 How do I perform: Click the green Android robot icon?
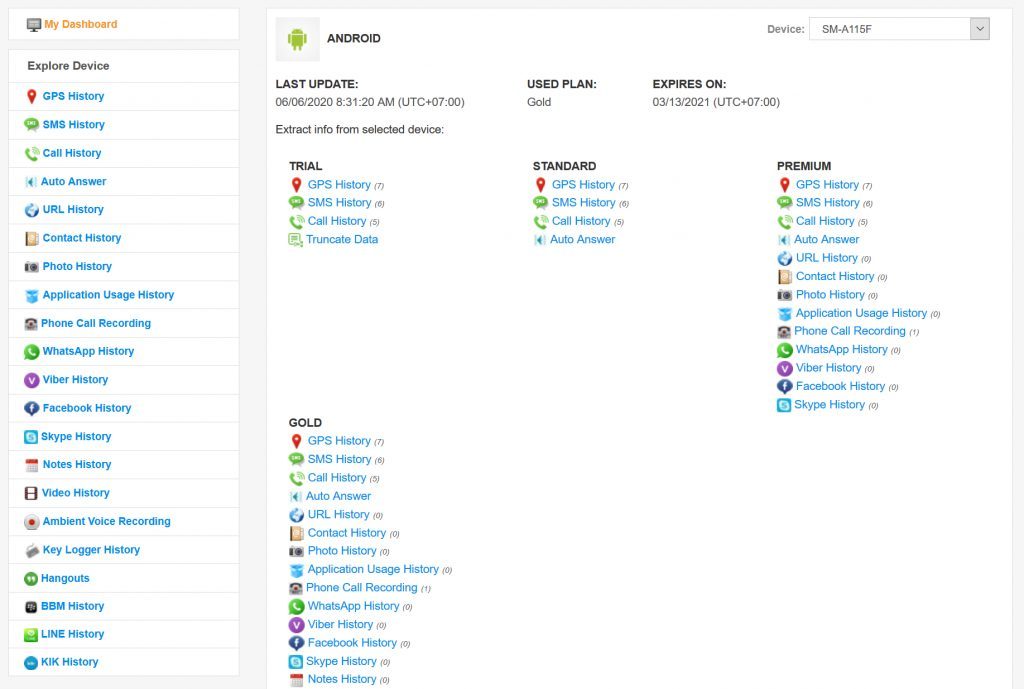pyautogui.click(x=297, y=39)
